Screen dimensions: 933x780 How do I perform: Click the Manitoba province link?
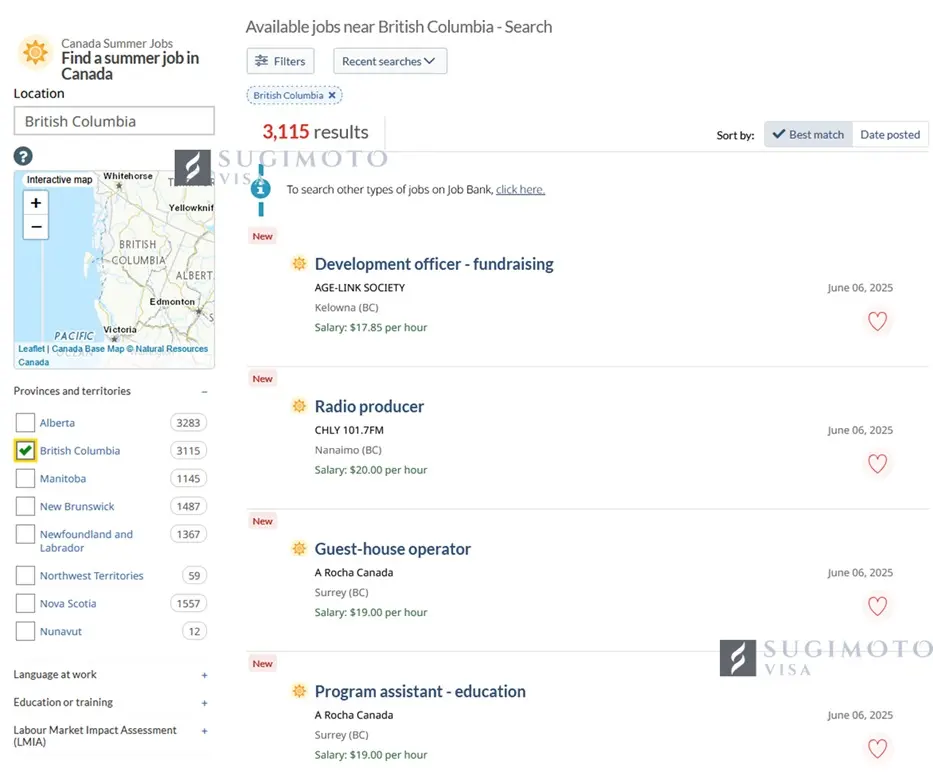(62, 478)
